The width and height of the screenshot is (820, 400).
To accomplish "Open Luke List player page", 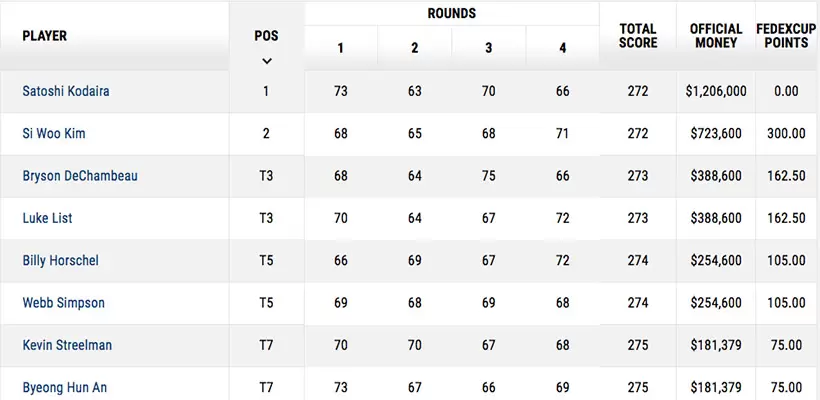I will pyautogui.click(x=47, y=218).
